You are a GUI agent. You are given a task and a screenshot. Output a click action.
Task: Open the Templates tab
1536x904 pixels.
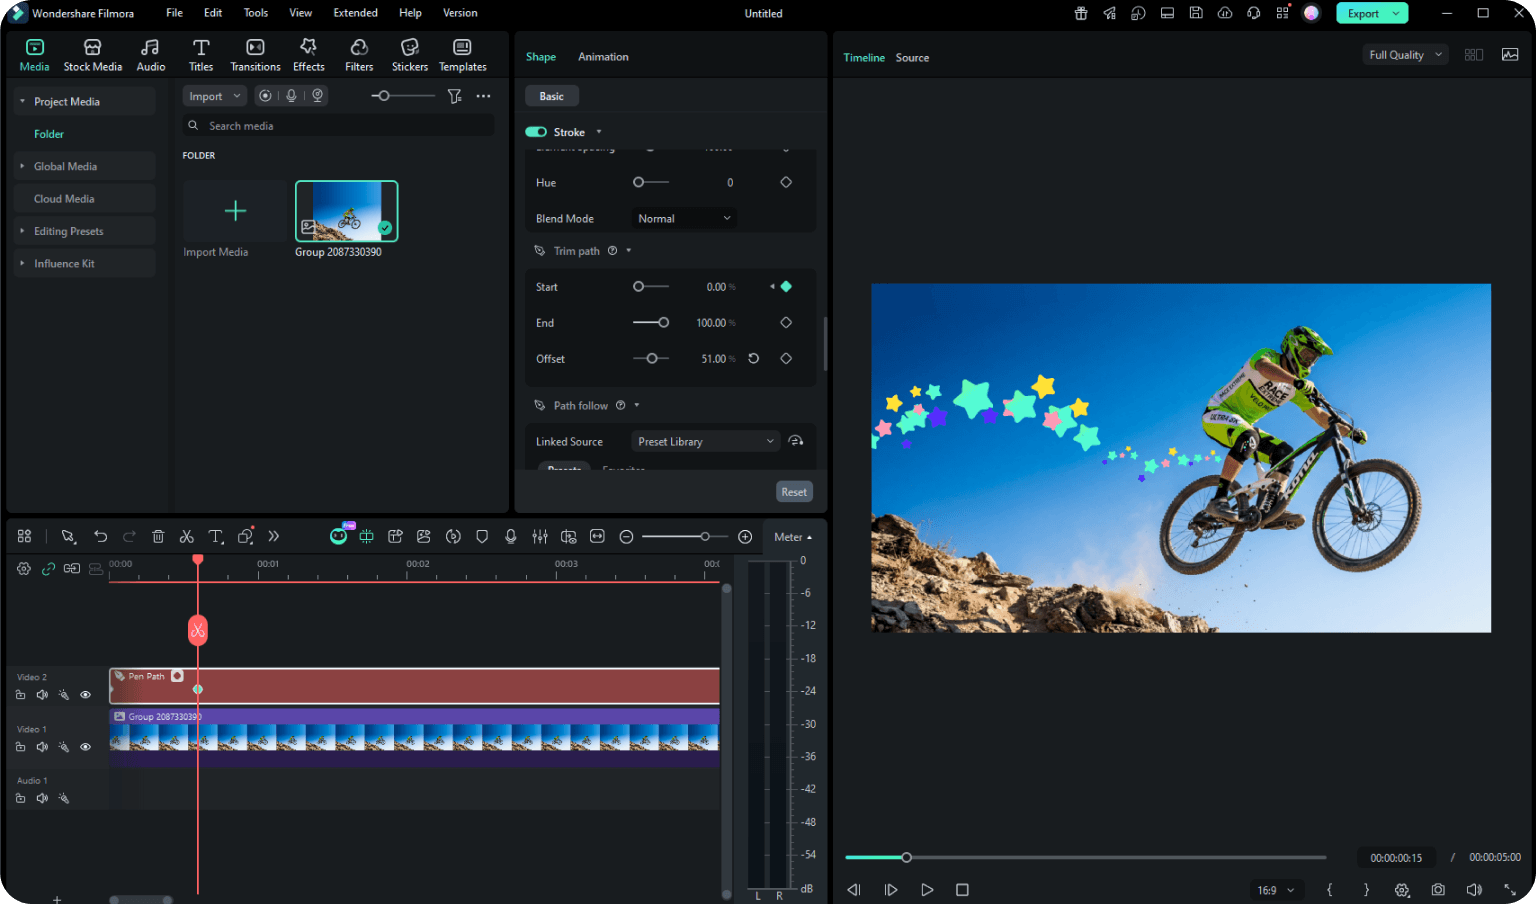click(x=462, y=55)
